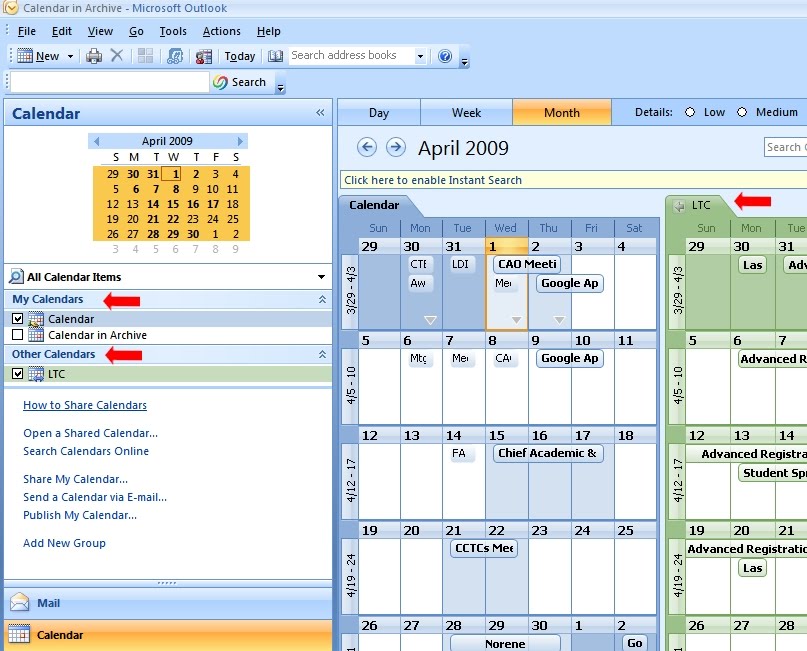Click Add New Group link
Screen dimensions: 807x651
point(64,543)
